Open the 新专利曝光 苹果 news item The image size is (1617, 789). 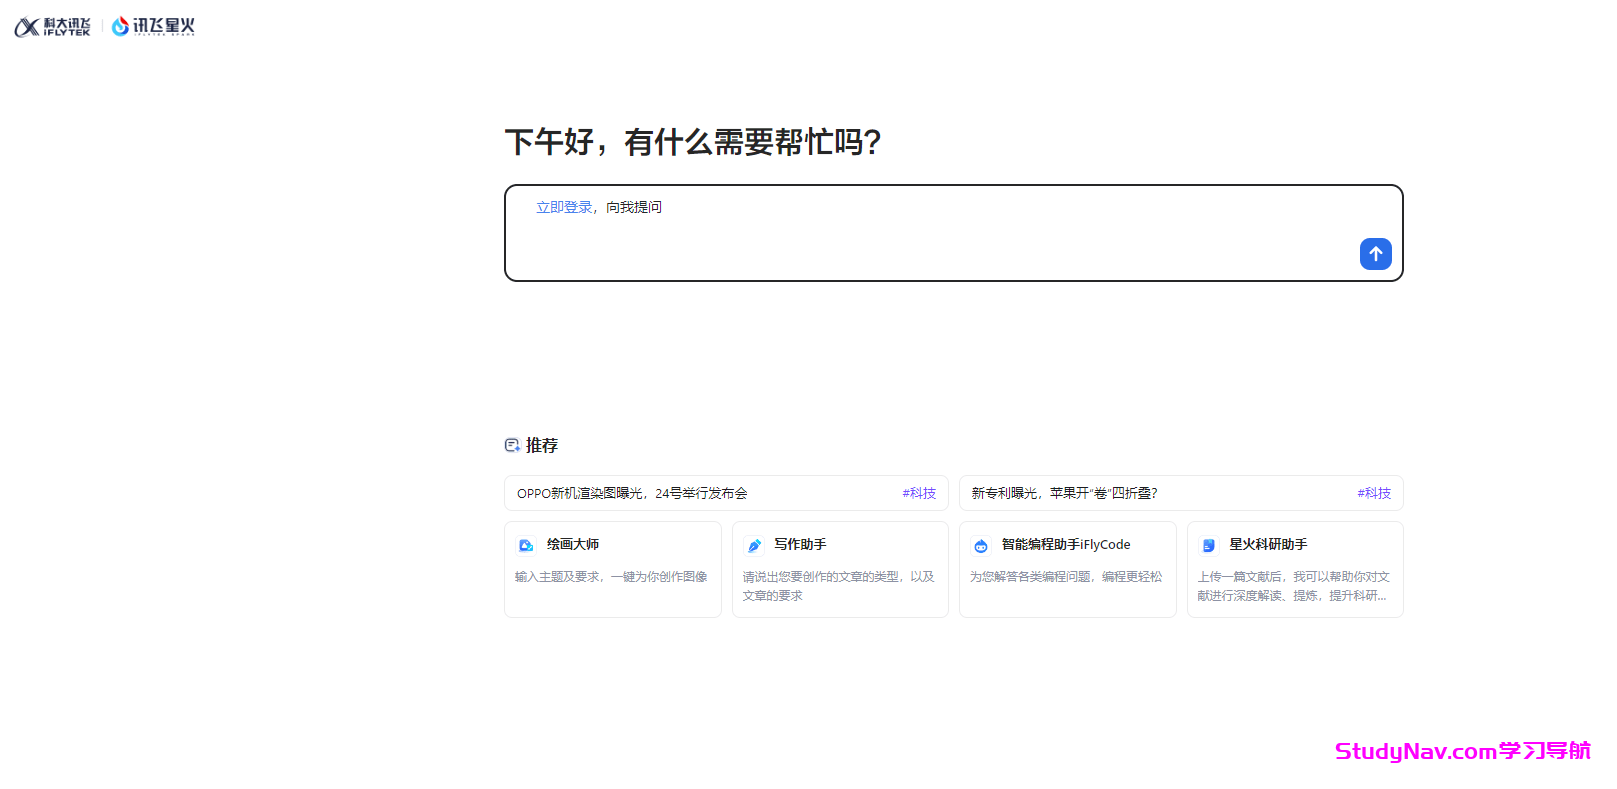[x=1181, y=493]
